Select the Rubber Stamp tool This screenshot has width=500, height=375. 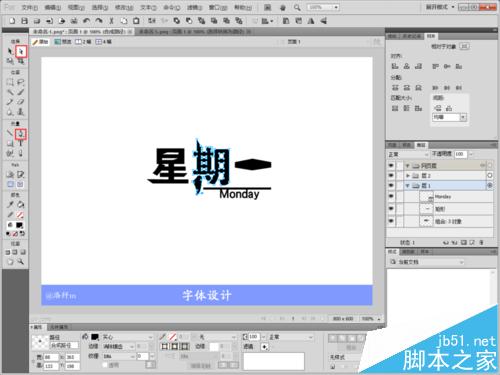tap(21, 112)
